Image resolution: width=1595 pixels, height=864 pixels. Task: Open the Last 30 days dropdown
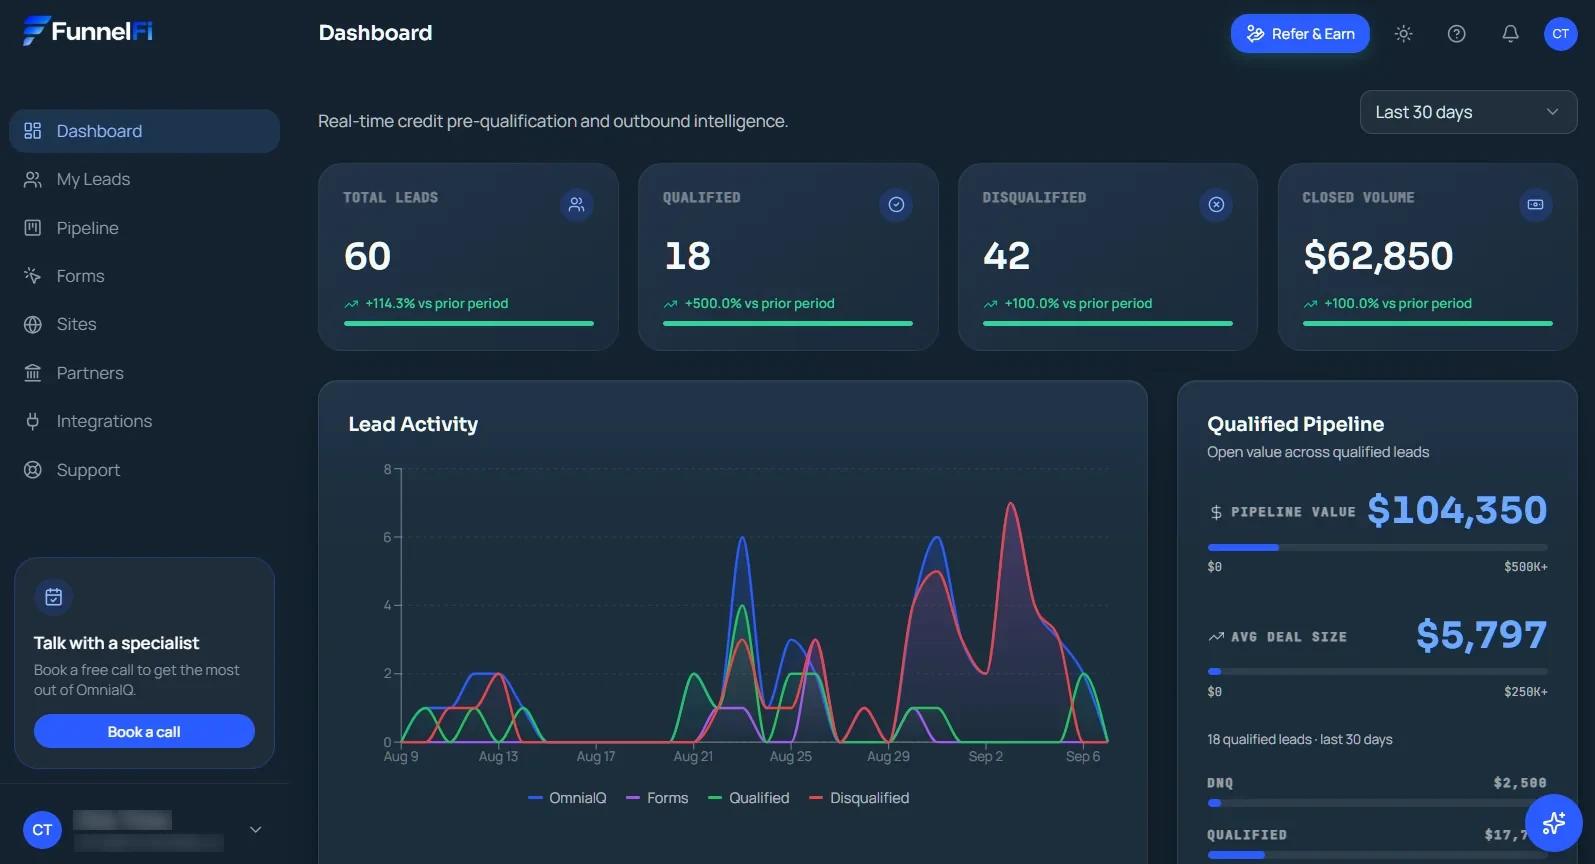click(x=1468, y=112)
